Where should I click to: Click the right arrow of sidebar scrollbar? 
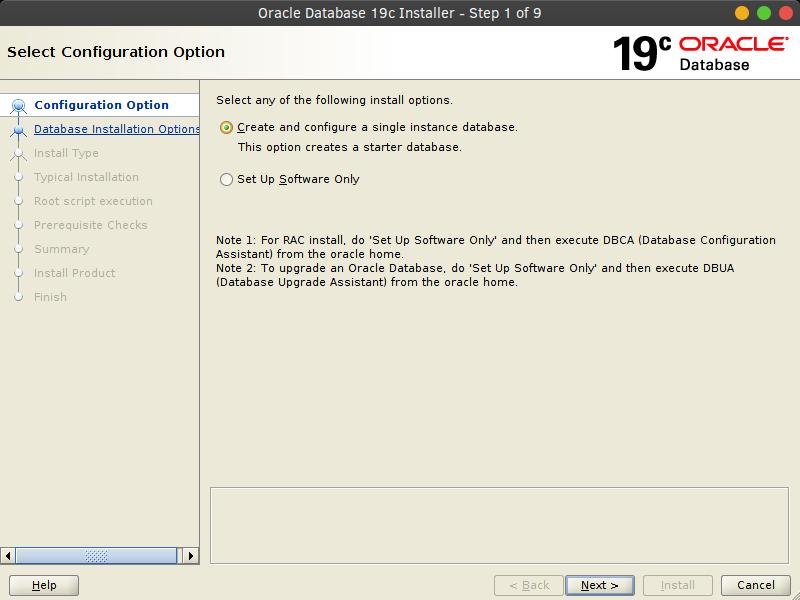[191, 556]
